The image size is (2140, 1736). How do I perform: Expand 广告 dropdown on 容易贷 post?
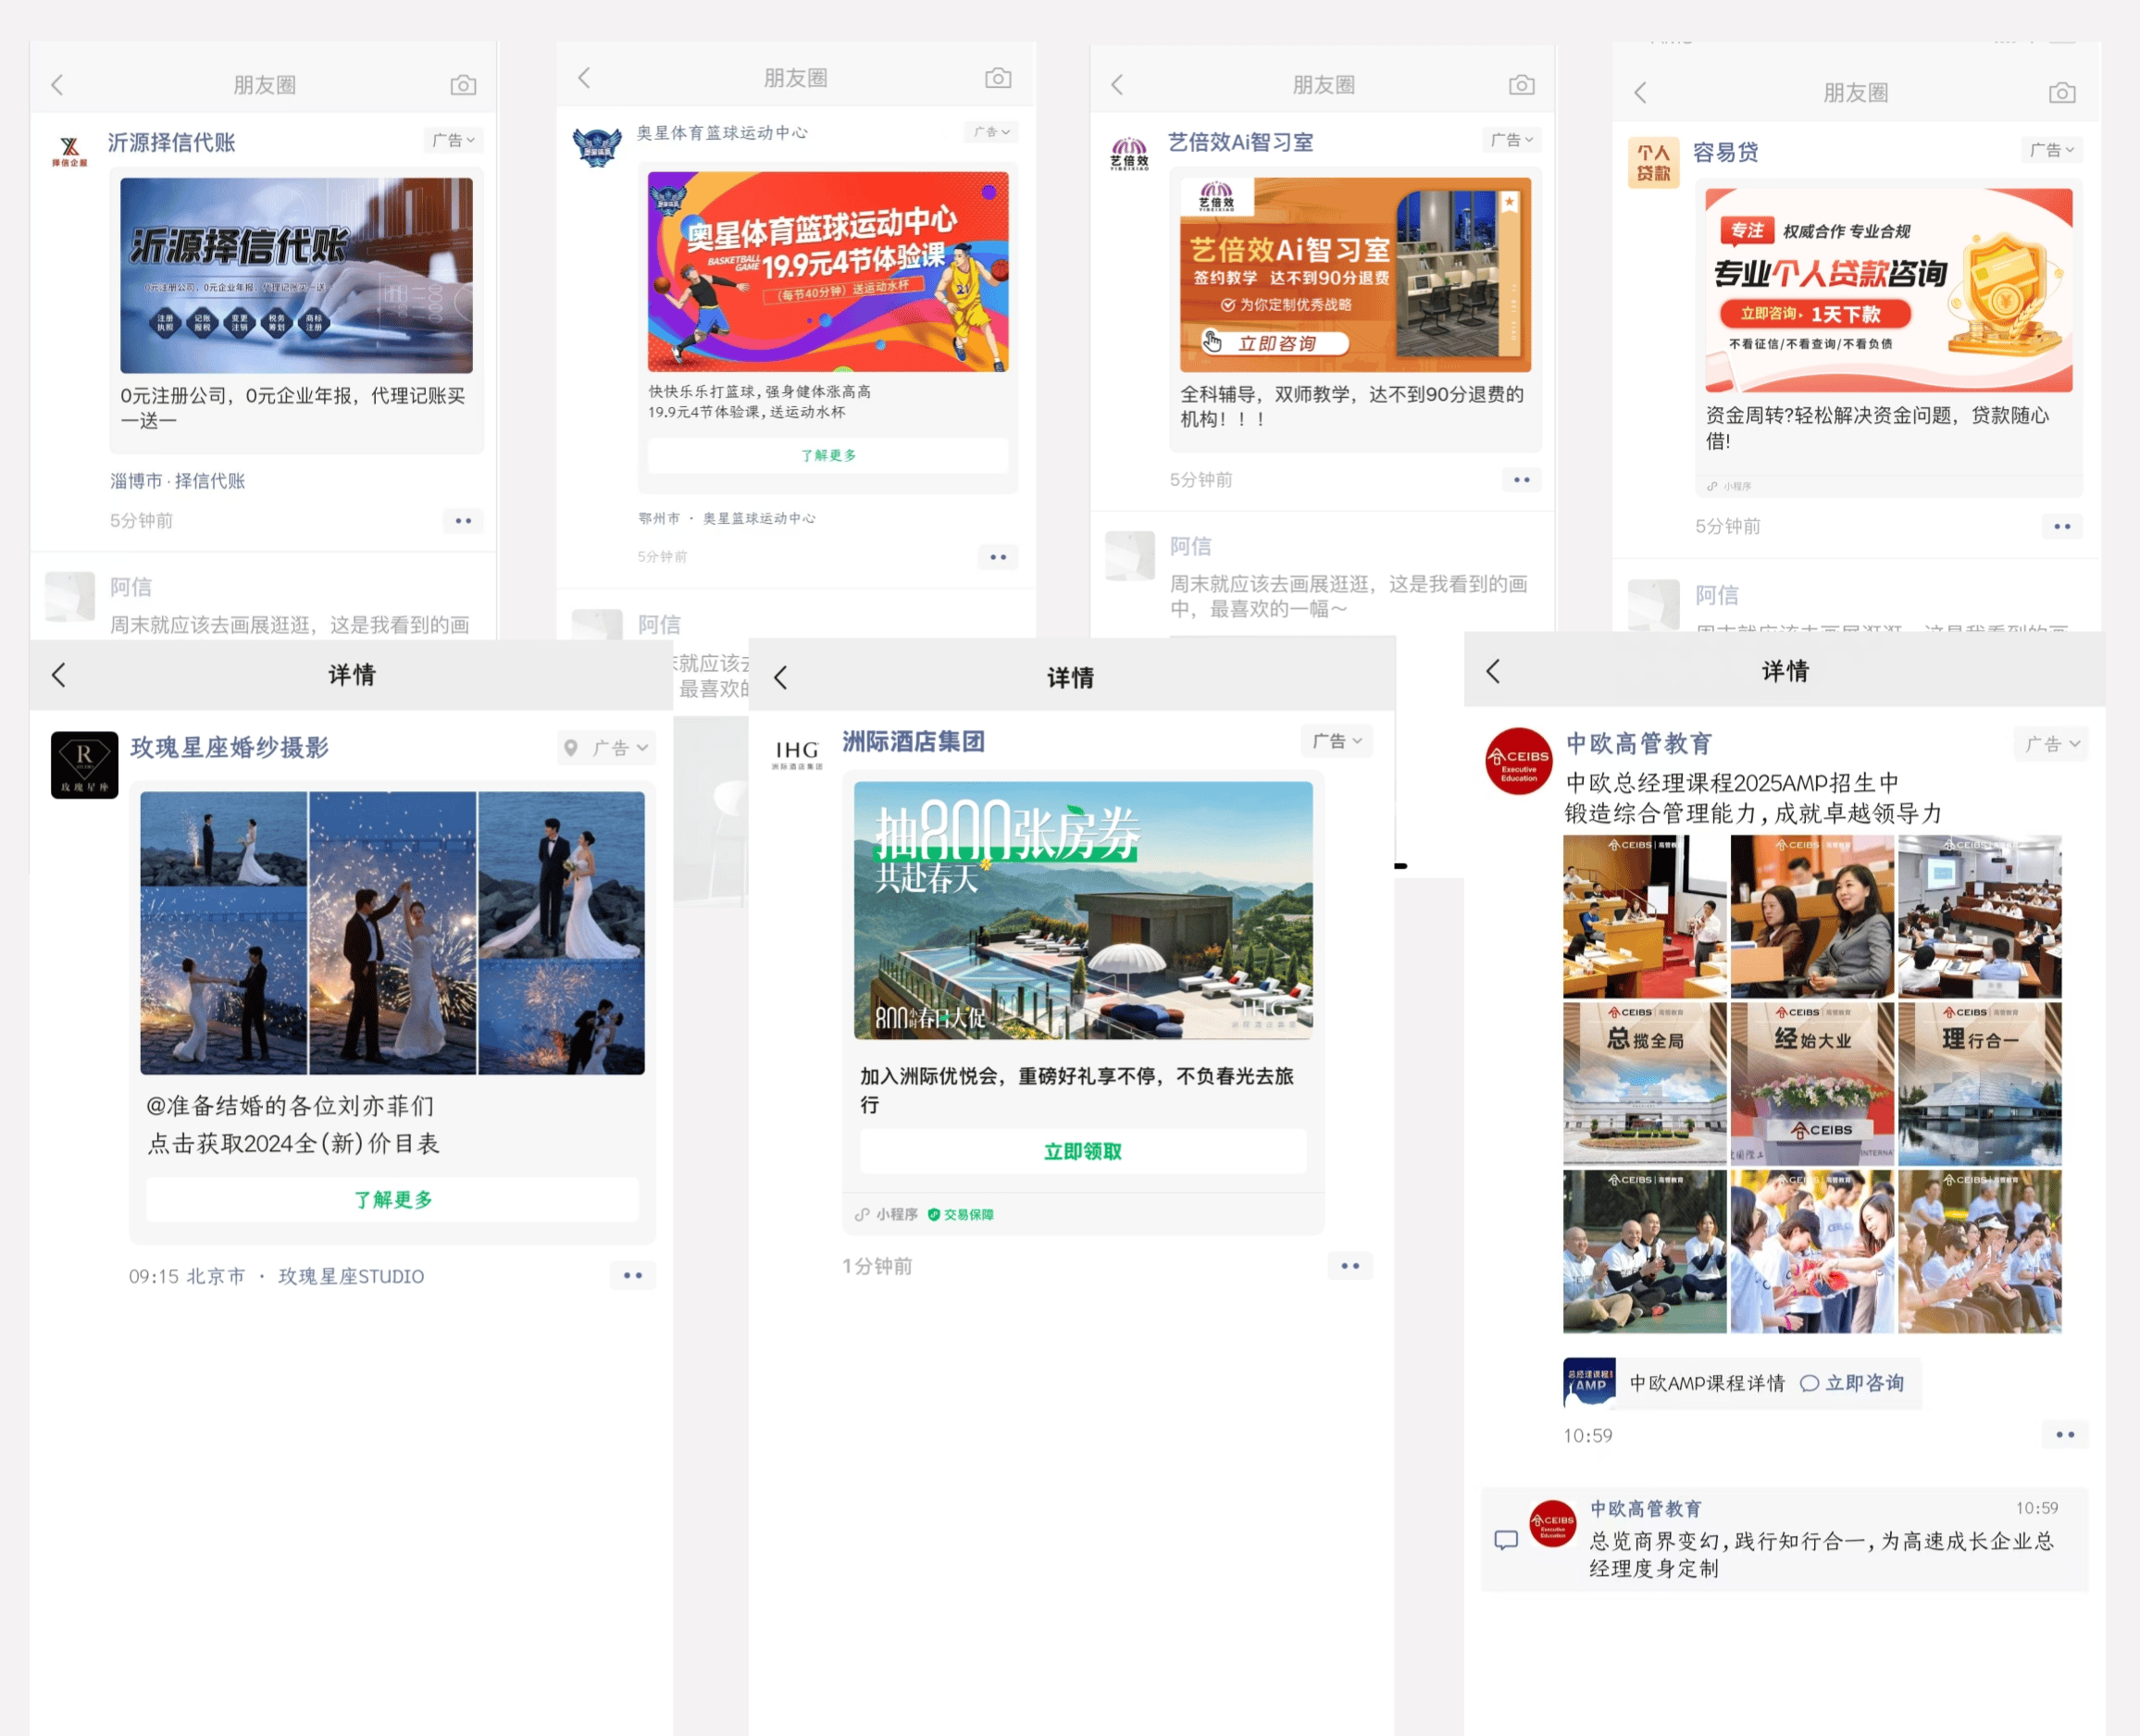tap(2053, 150)
